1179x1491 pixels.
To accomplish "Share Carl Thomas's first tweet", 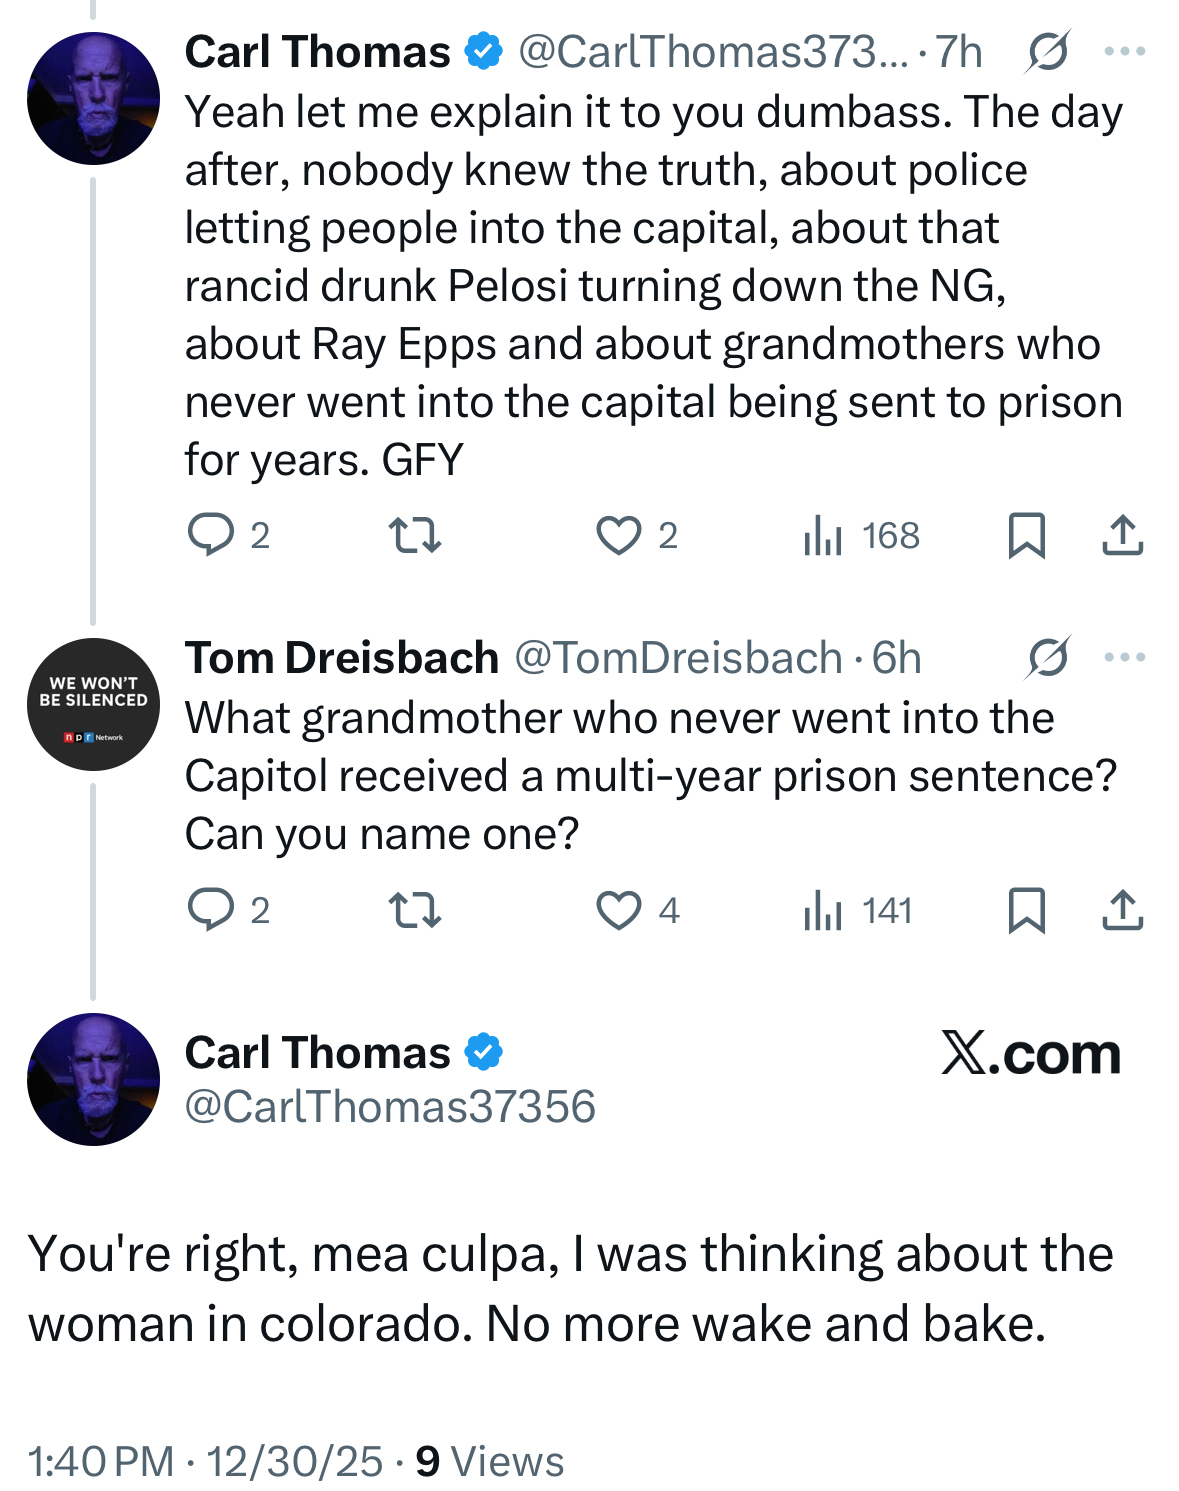I will click(x=1122, y=535).
